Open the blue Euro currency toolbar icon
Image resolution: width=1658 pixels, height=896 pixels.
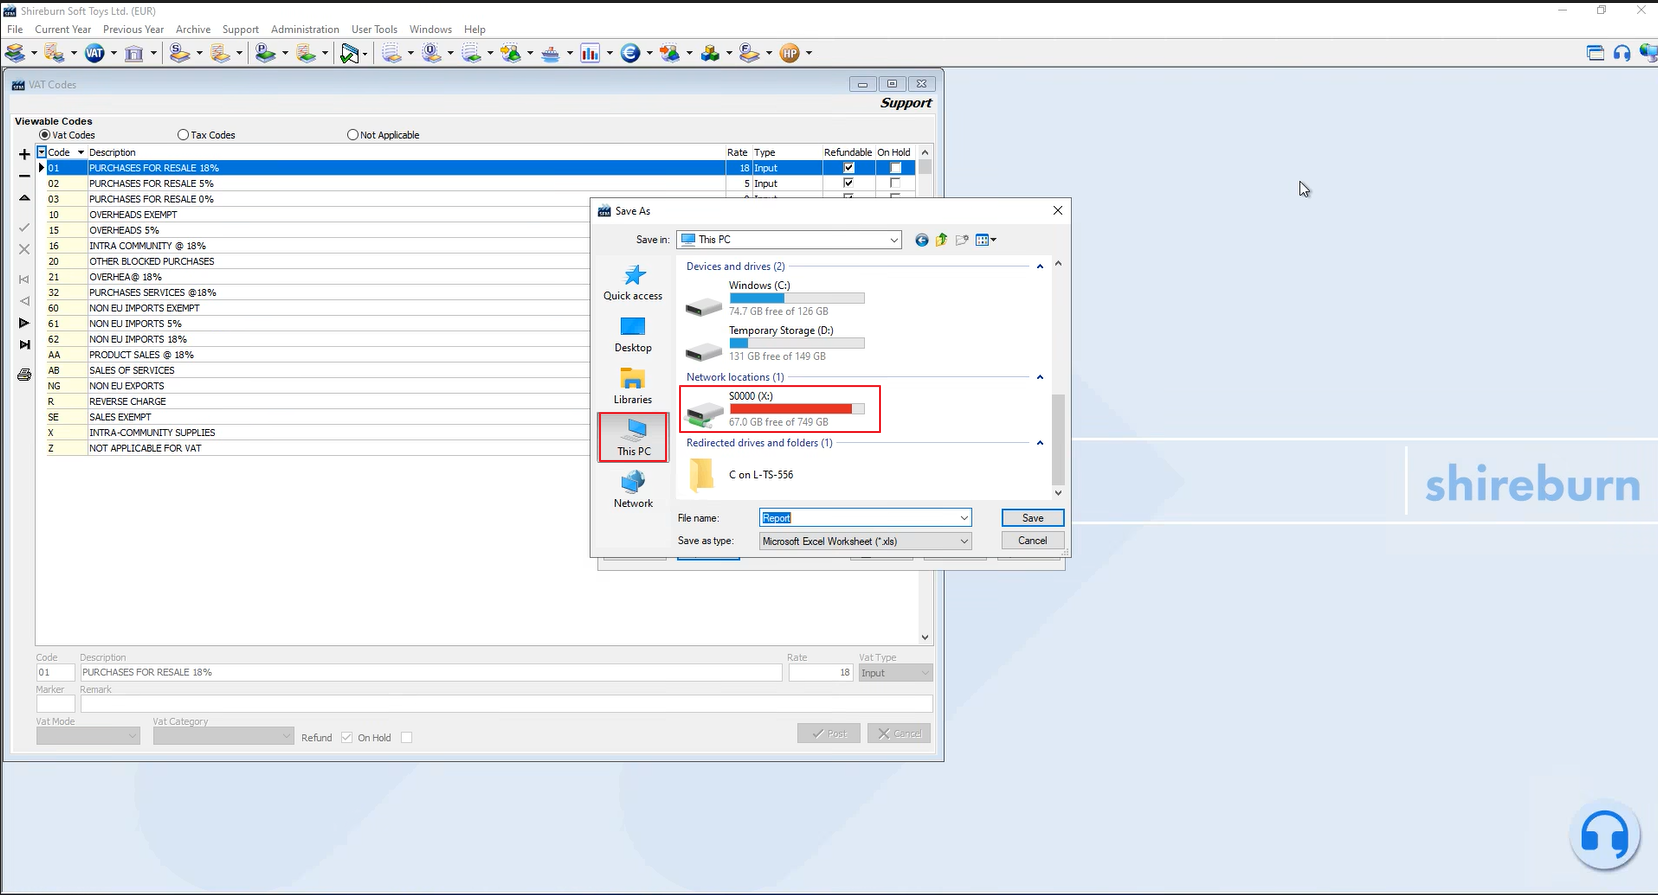(630, 53)
